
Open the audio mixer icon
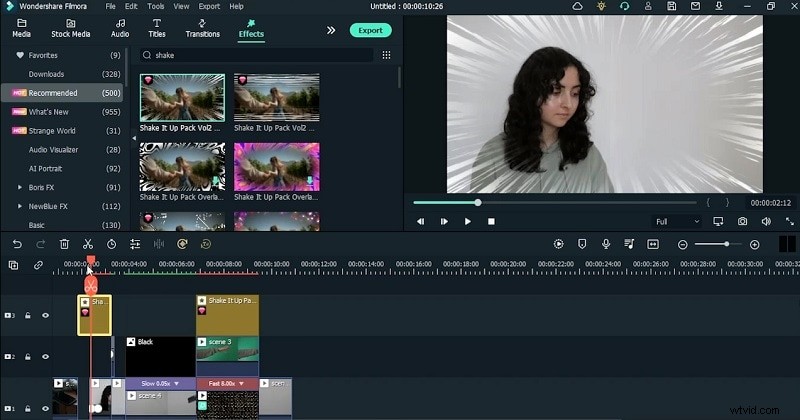click(629, 244)
